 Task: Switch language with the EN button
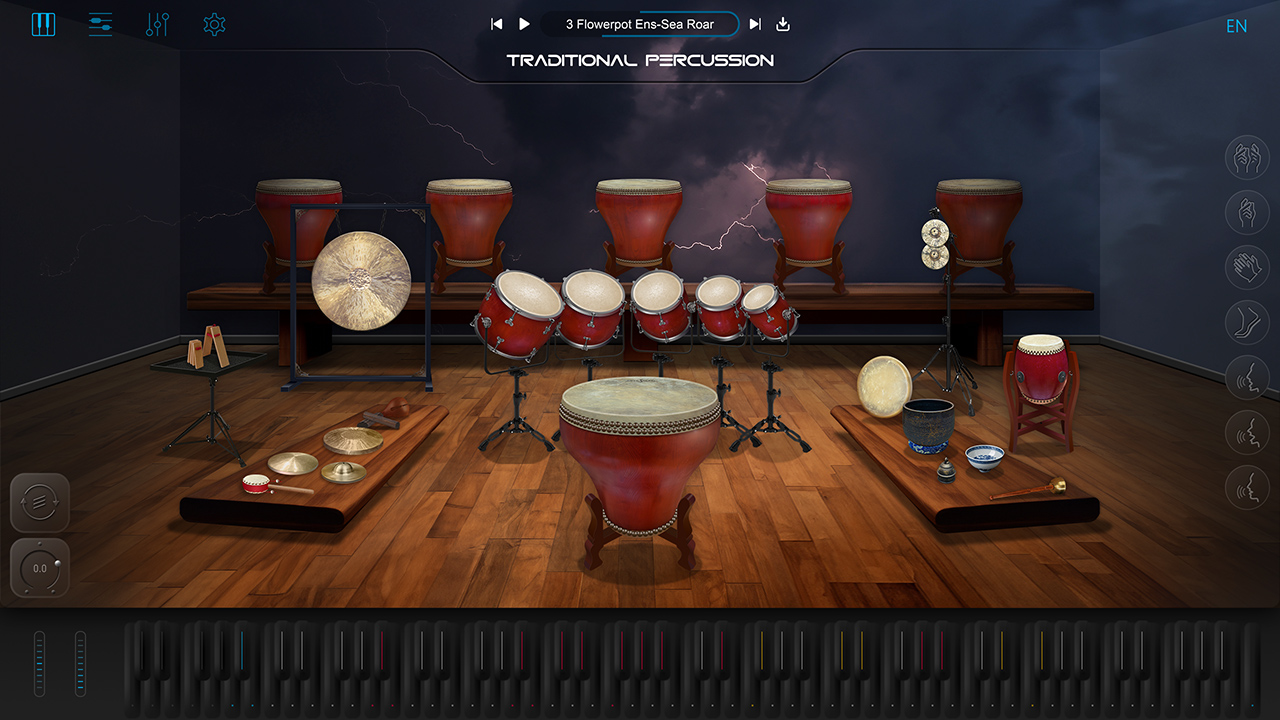pyautogui.click(x=1237, y=26)
